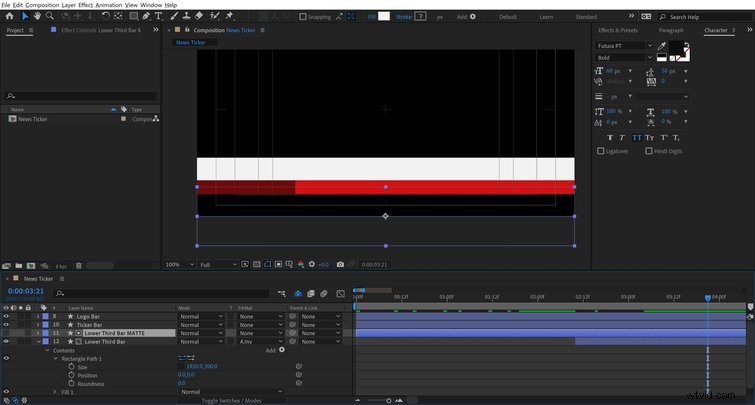The image size is (755, 405).
Task: Select the Rectangle shape tool
Action: tap(133, 16)
